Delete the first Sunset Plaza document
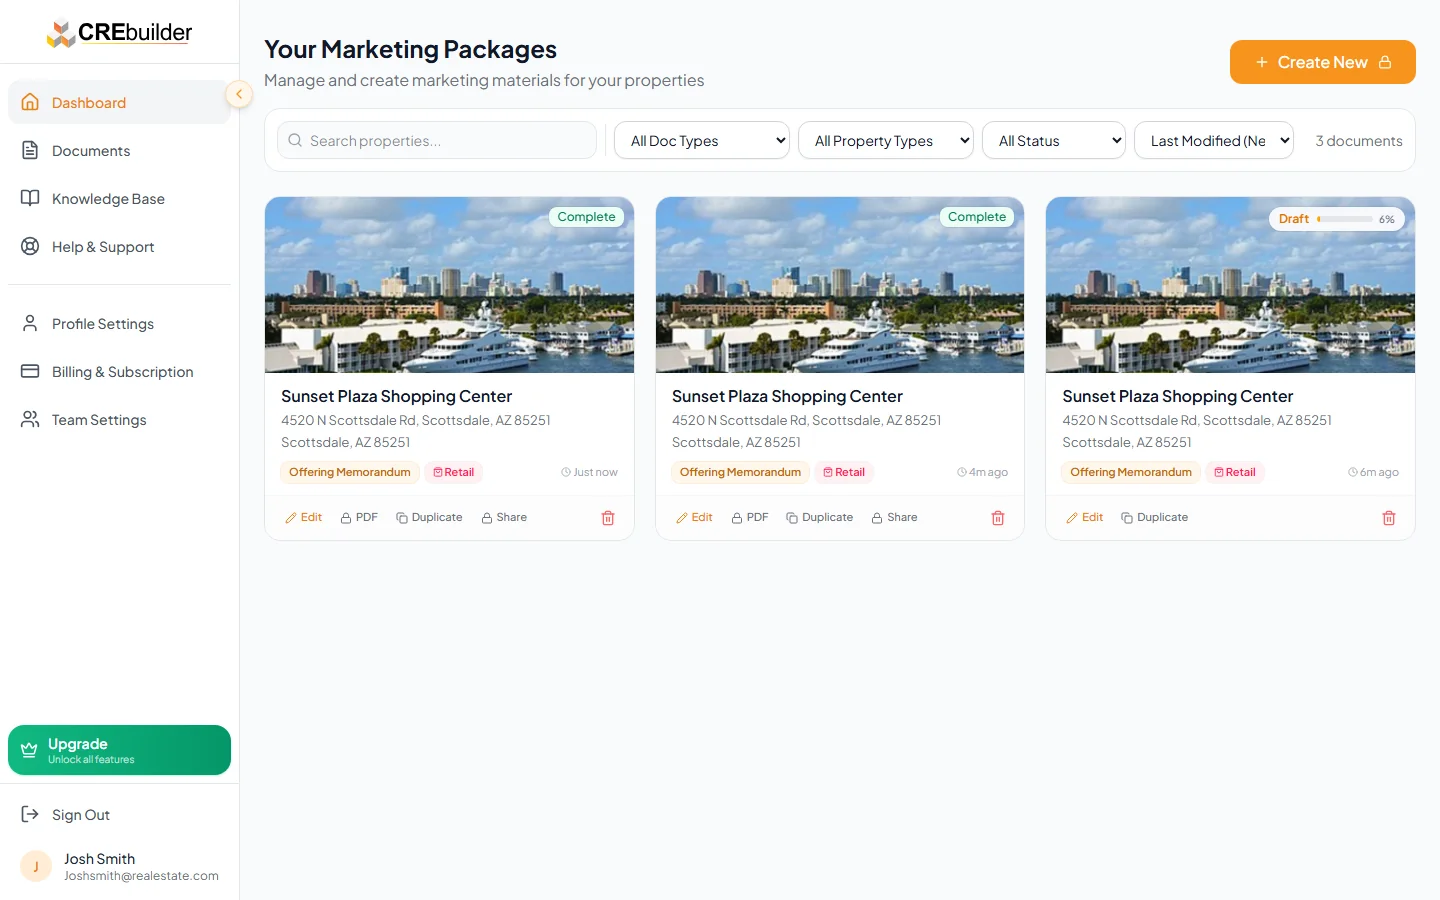The image size is (1440, 900). [607, 517]
